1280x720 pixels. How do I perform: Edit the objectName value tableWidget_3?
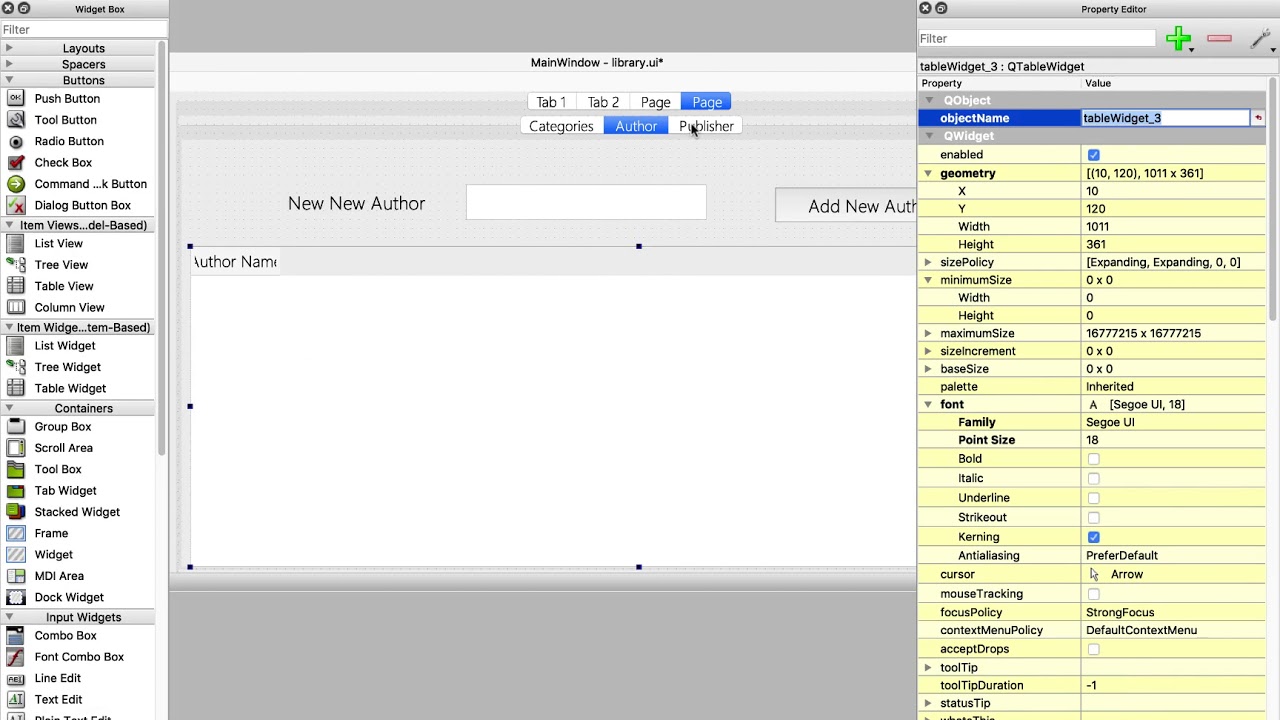coord(1166,118)
